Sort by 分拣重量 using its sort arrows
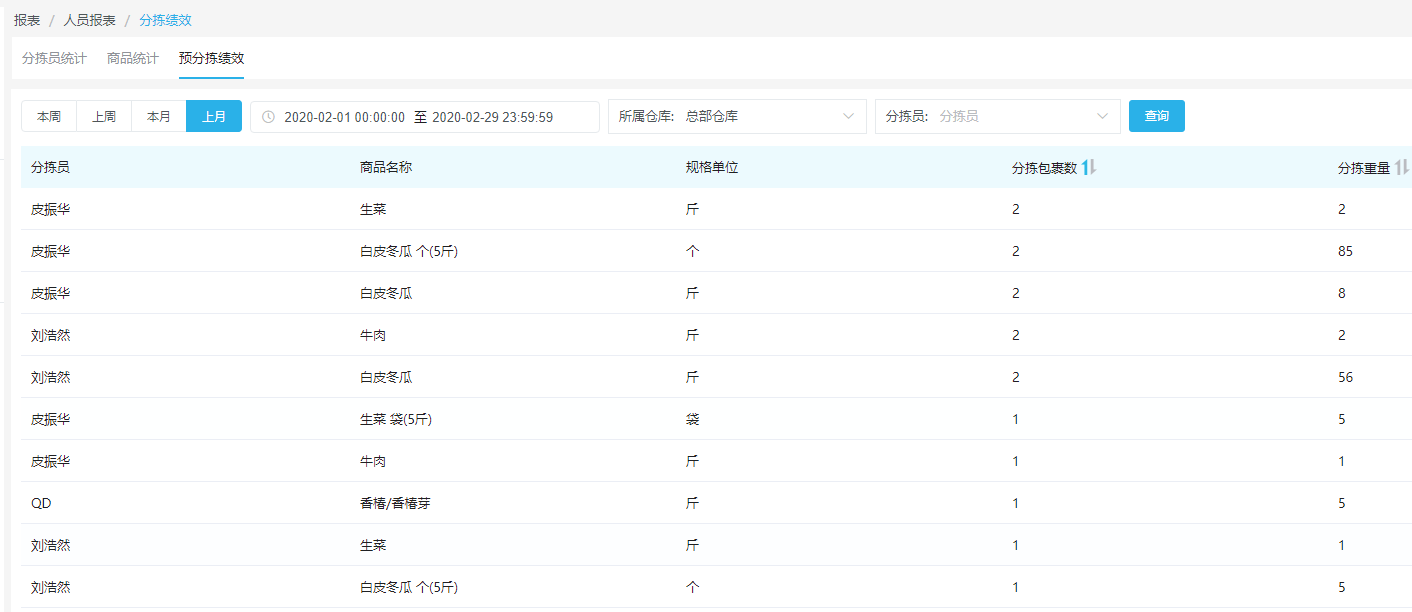 click(1402, 168)
